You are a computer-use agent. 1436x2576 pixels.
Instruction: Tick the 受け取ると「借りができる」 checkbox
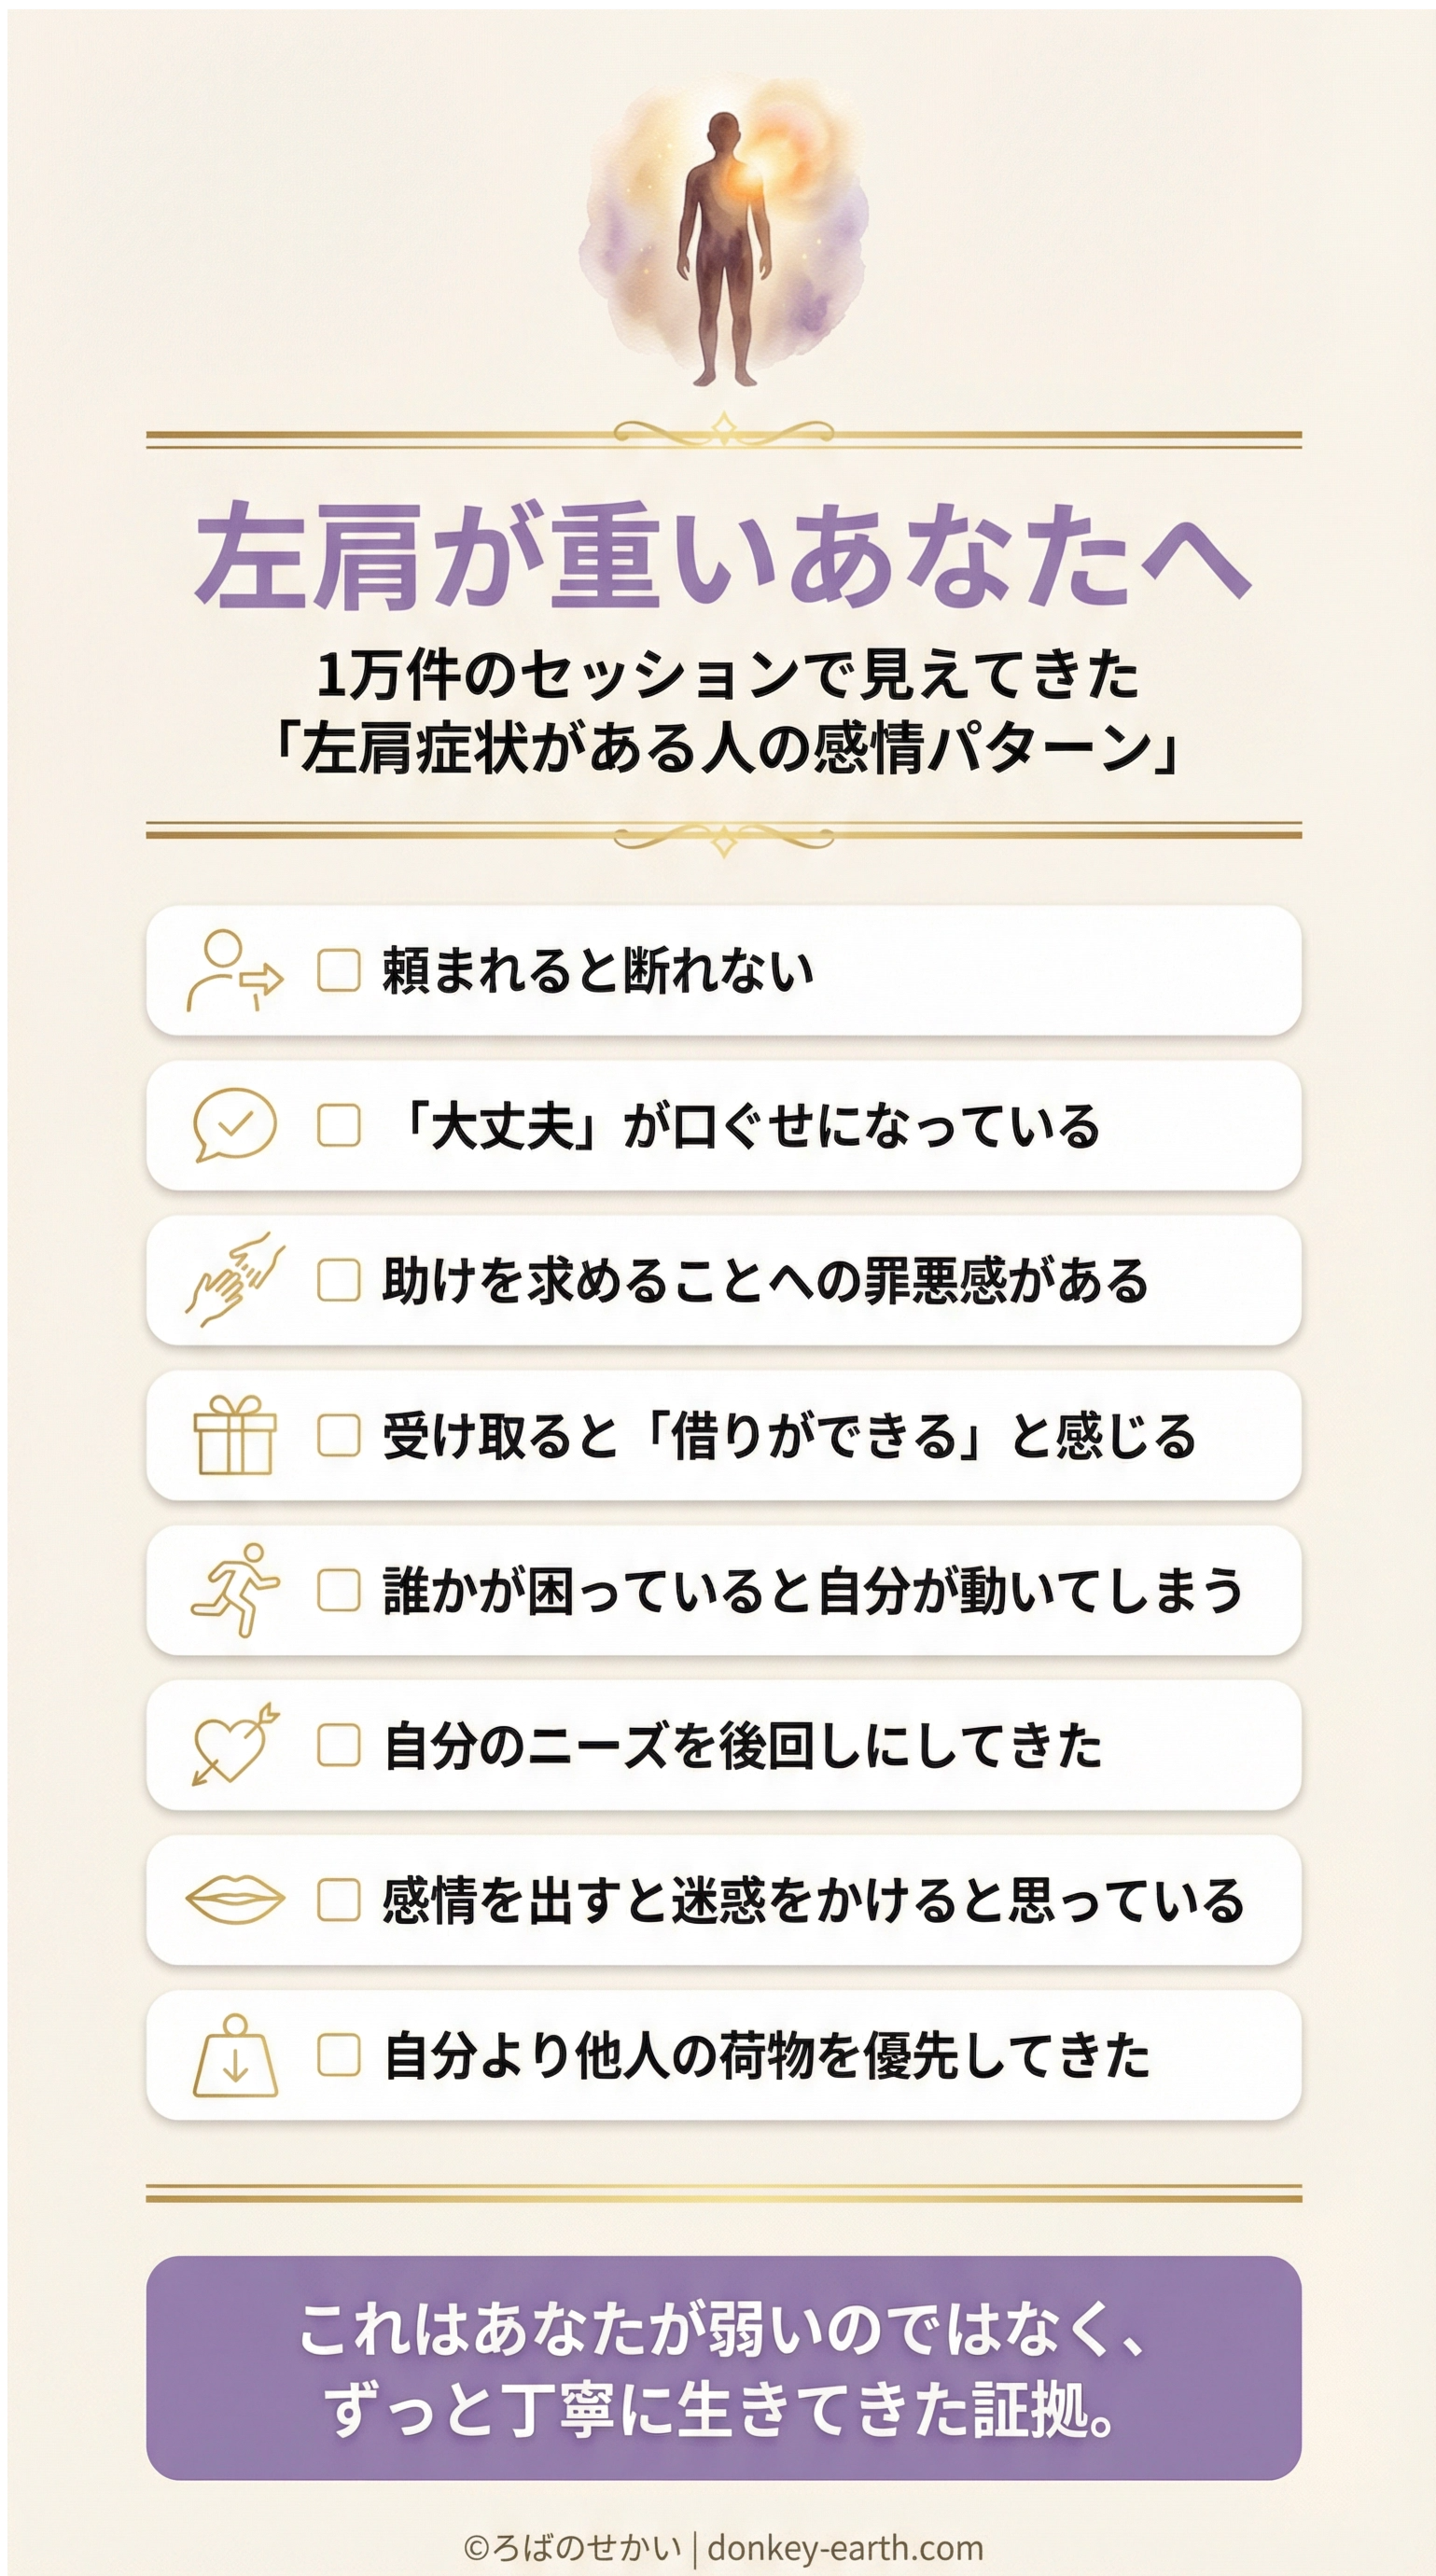click(x=338, y=1435)
